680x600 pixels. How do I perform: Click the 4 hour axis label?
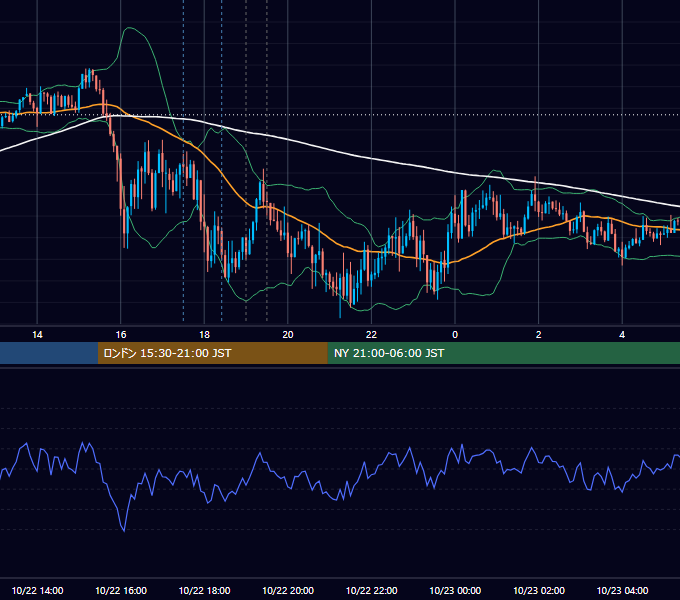[622, 335]
